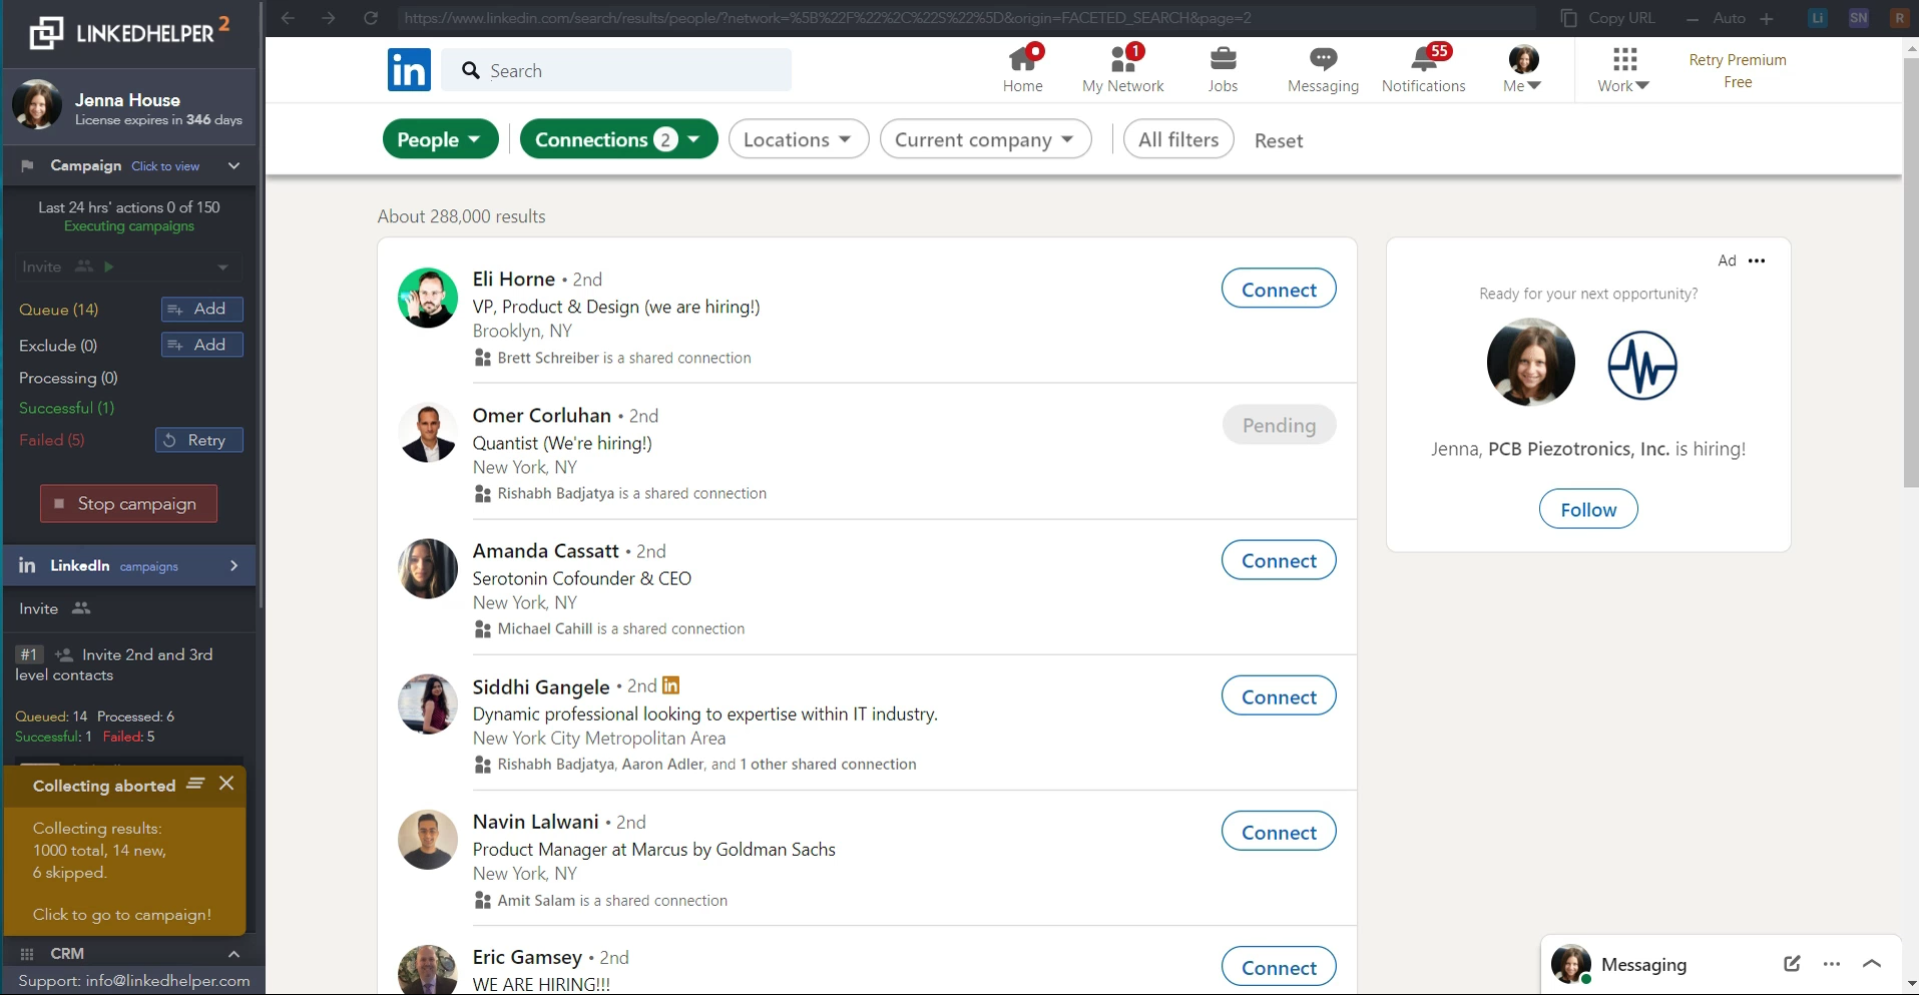Open the Me profile menu
1919x995 pixels.
(x=1522, y=70)
